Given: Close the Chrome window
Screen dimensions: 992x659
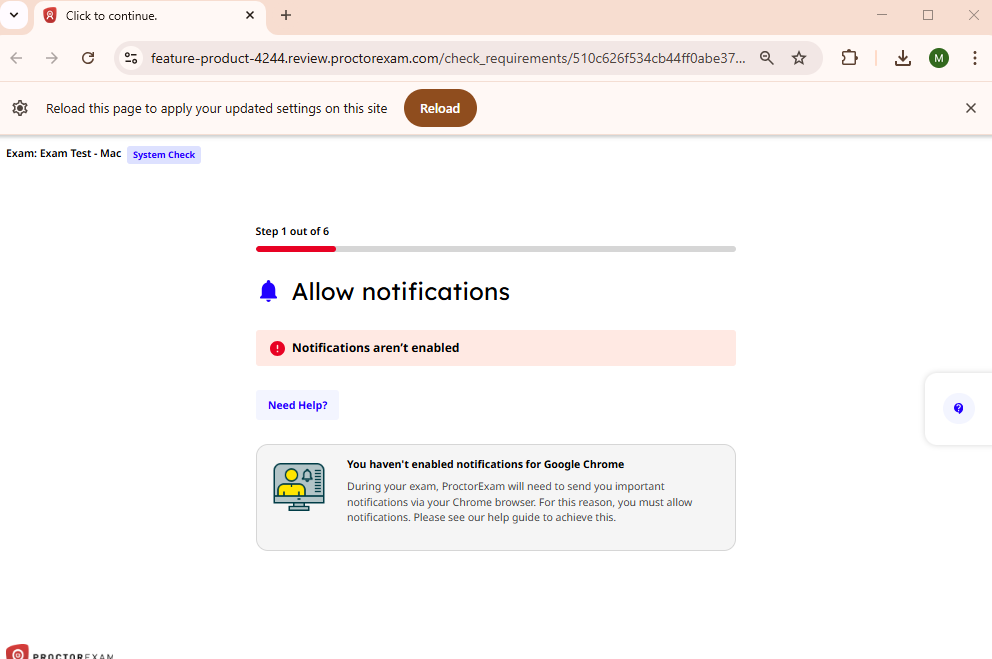Looking at the screenshot, I should (x=974, y=15).
